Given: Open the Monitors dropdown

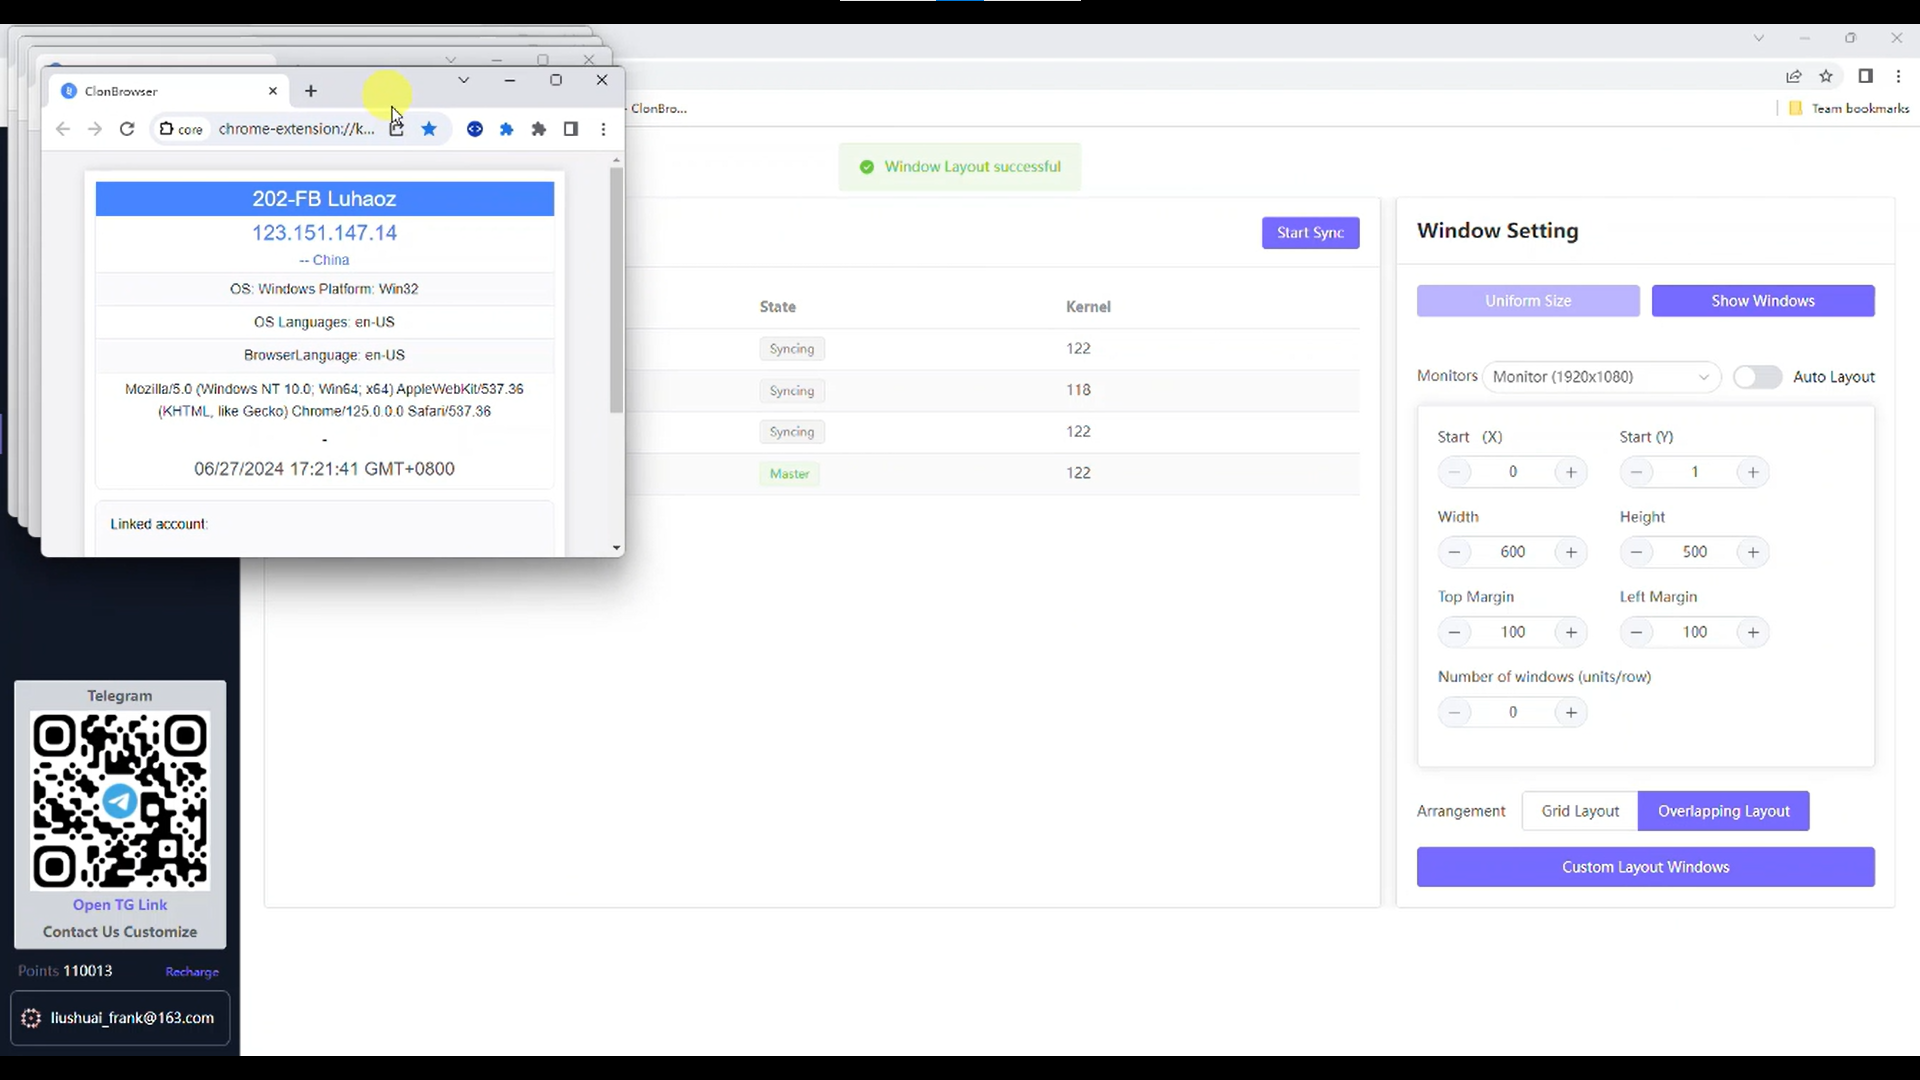Looking at the screenshot, I should 1600,377.
